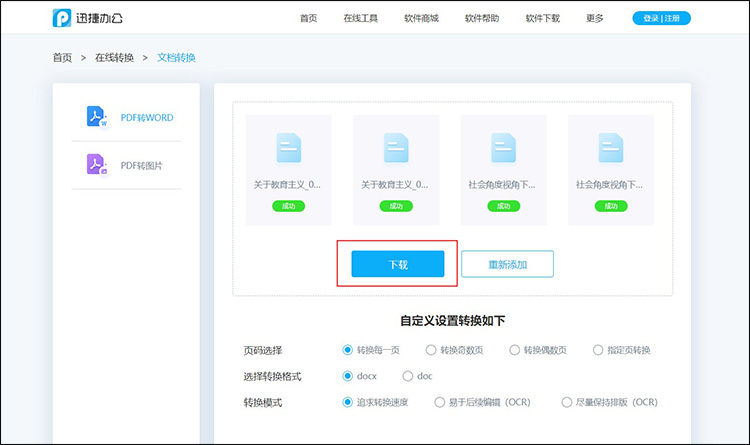Click the PDF转WORD sidebar icon
Viewport: 750px width, 445px height.
(97, 117)
